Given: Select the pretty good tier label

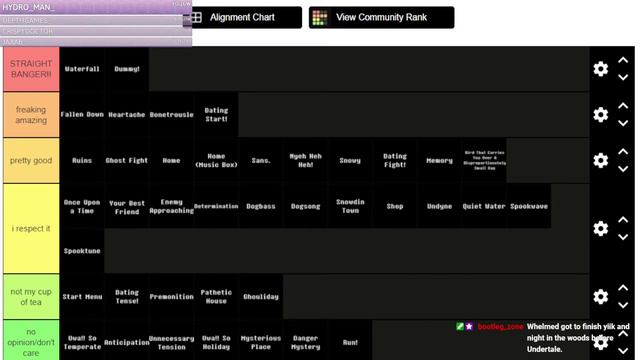Looking at the screenshot, I should tap(31, 160).
